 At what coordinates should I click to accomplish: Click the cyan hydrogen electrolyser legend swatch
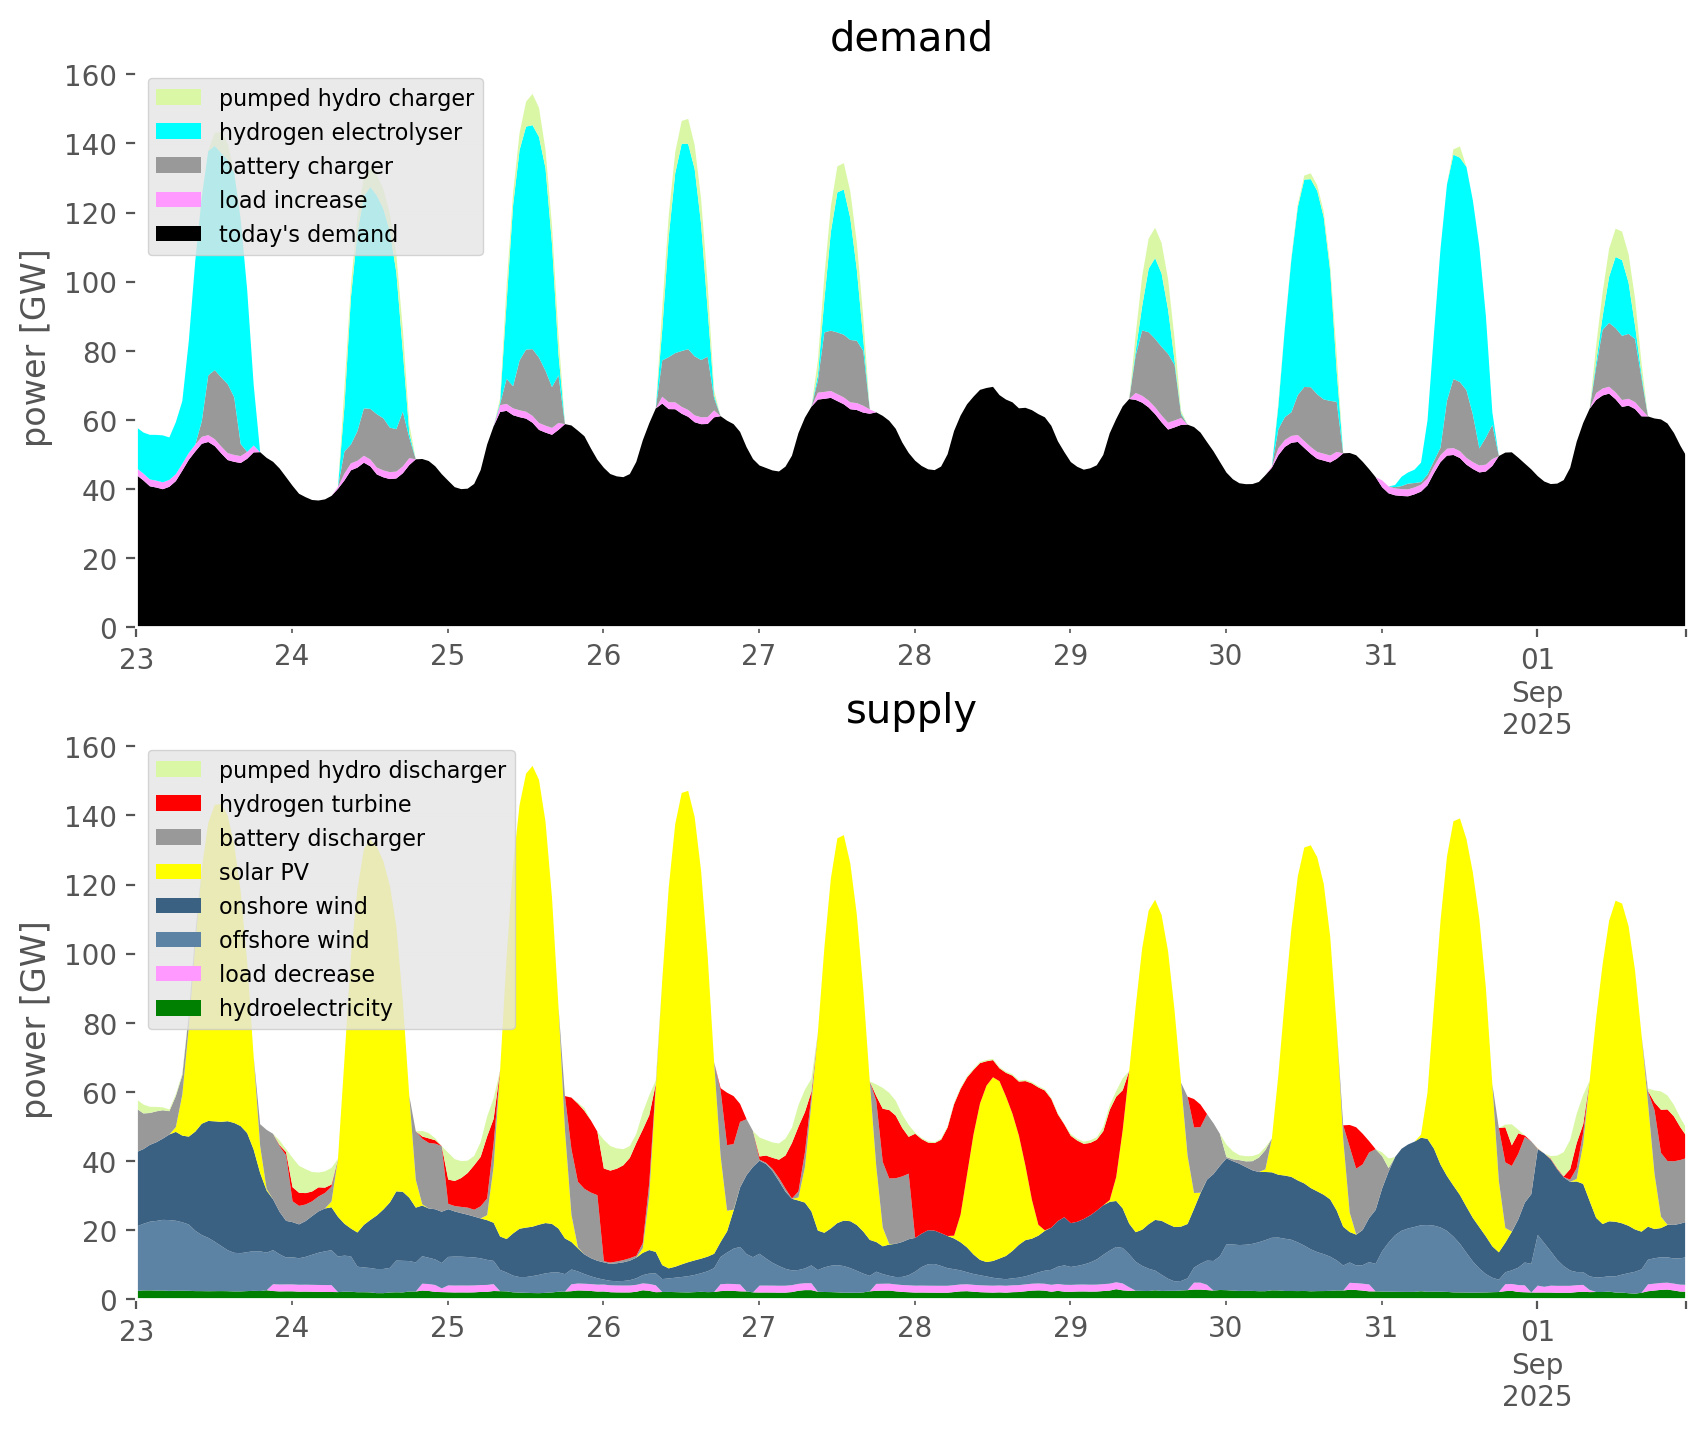pos(180,132)
